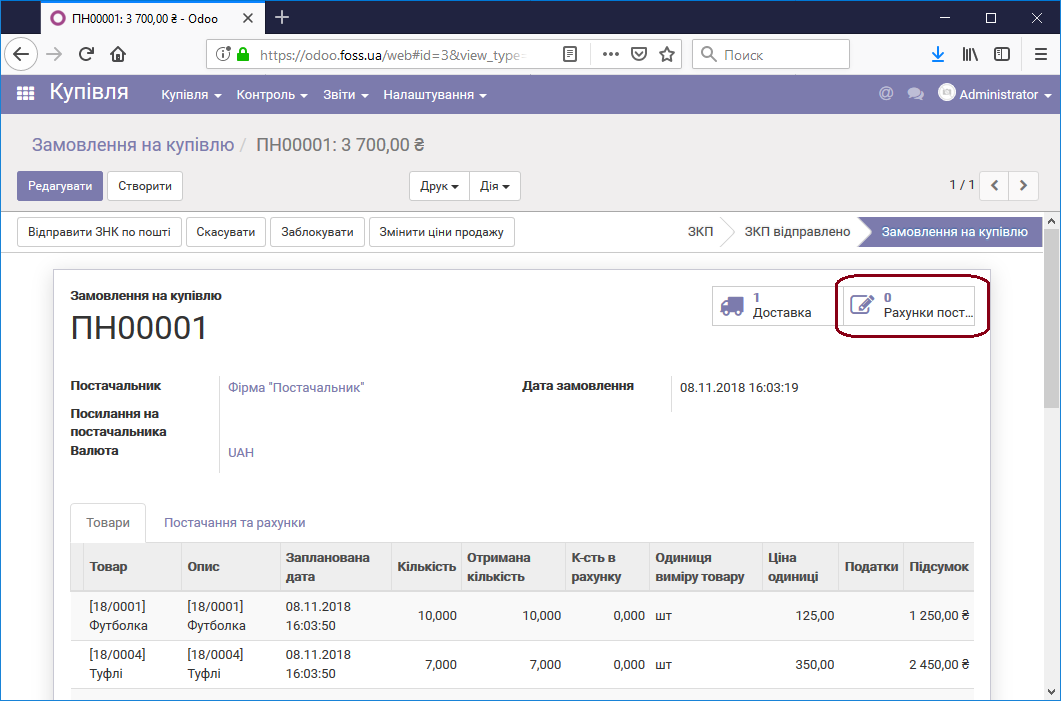Click the Опис column header
1061x701 pixels.
231,567
